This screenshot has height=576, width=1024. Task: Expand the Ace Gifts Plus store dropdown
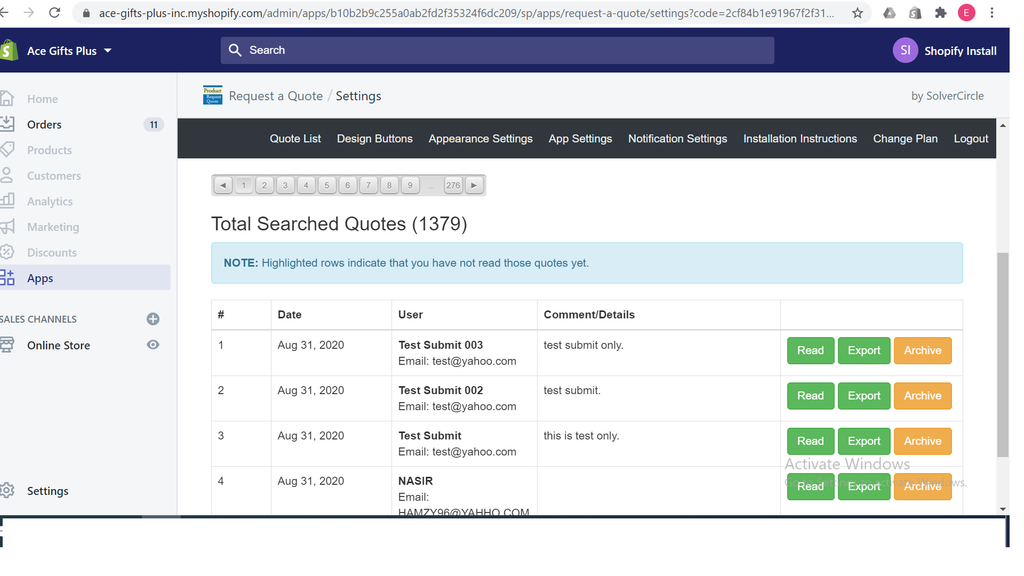pyautogui.click(x=108, y=50)
